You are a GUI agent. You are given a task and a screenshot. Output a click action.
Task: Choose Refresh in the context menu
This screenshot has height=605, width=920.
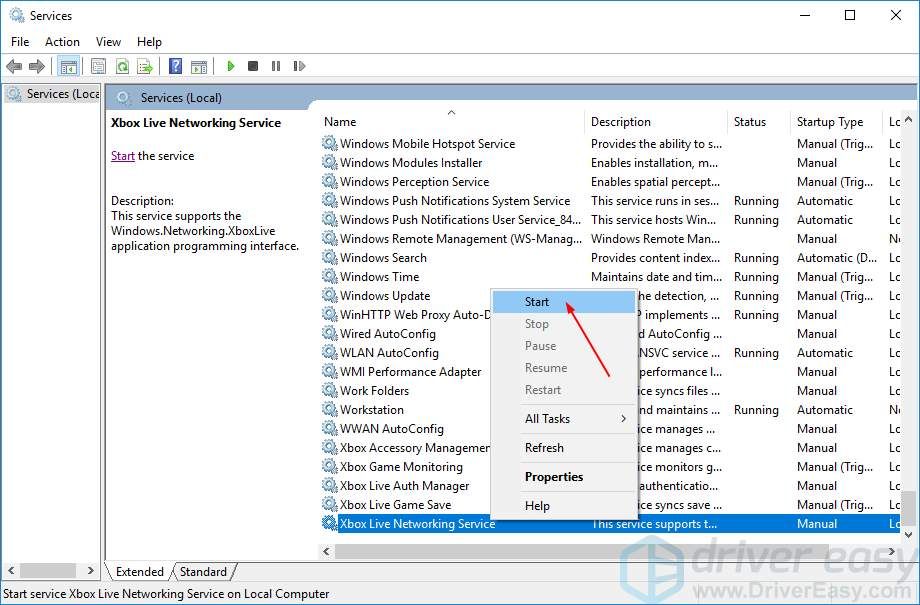[x=544, y=448]
